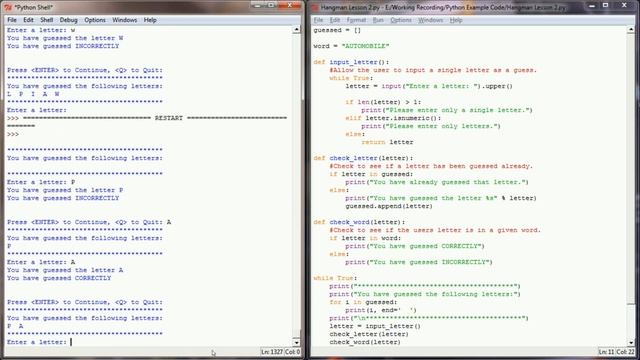
Task: Click the 'guessed = []' code line
Action: coord(337,30)
